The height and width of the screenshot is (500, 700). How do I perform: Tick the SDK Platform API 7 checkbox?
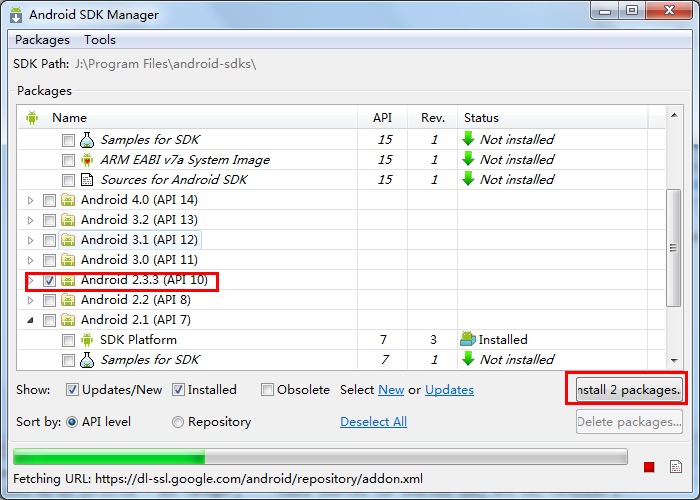click(x=68, y=341)
